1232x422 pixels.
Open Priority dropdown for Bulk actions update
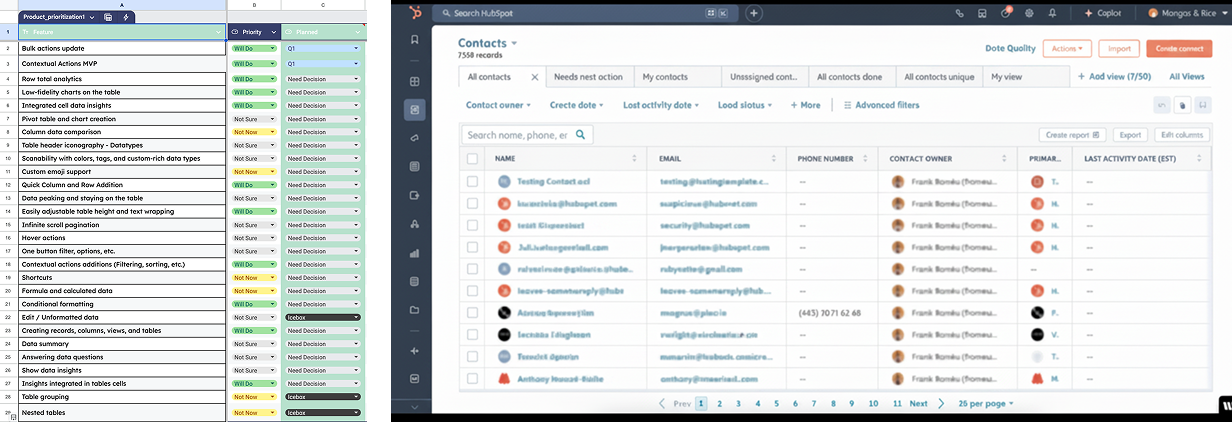click(254, 48)
